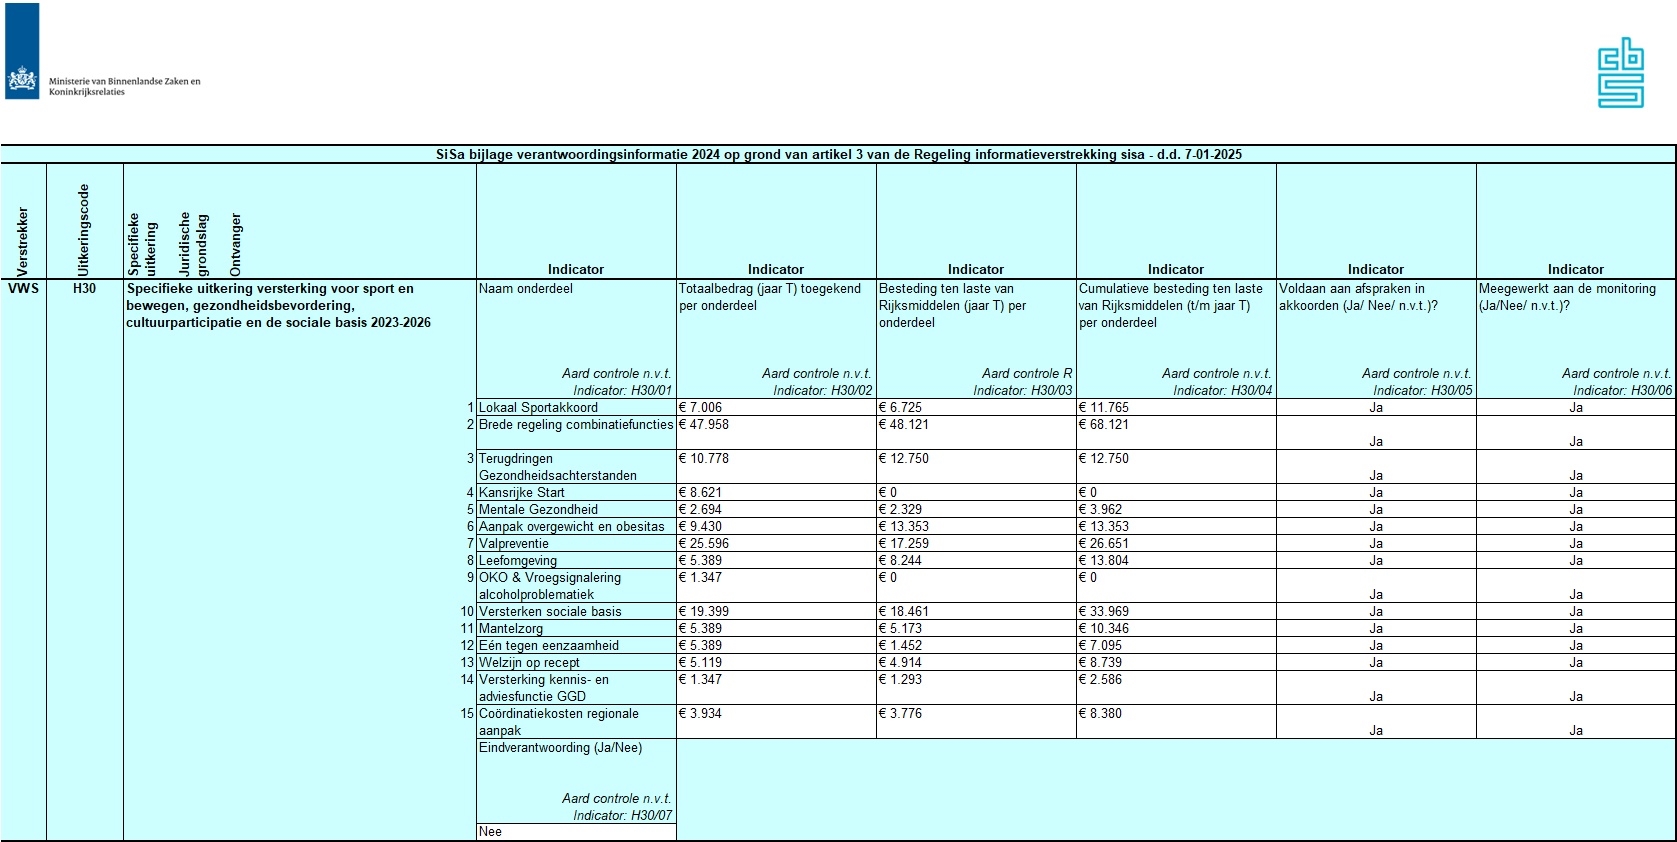Select the SiSa bijlage title row
Viewport: 1677px width, 842px height.
pyautogui.click(x=838, y=155)
